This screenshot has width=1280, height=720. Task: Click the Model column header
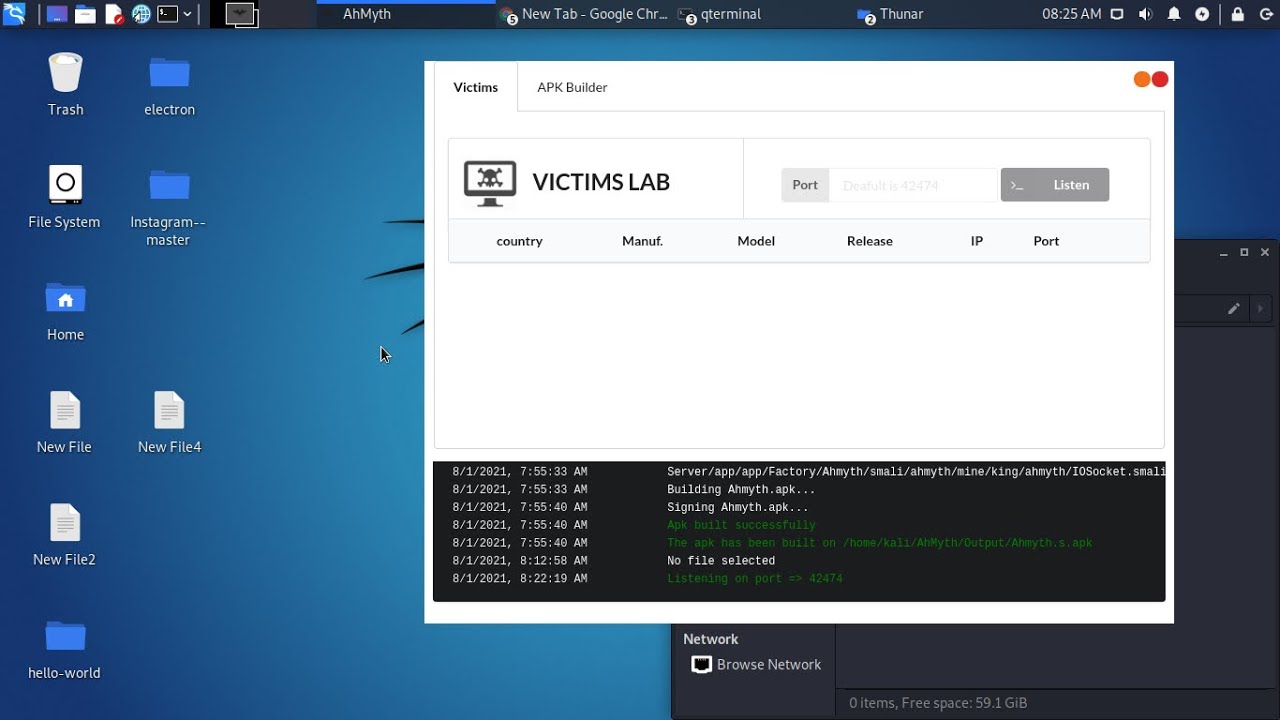[756, 241]
